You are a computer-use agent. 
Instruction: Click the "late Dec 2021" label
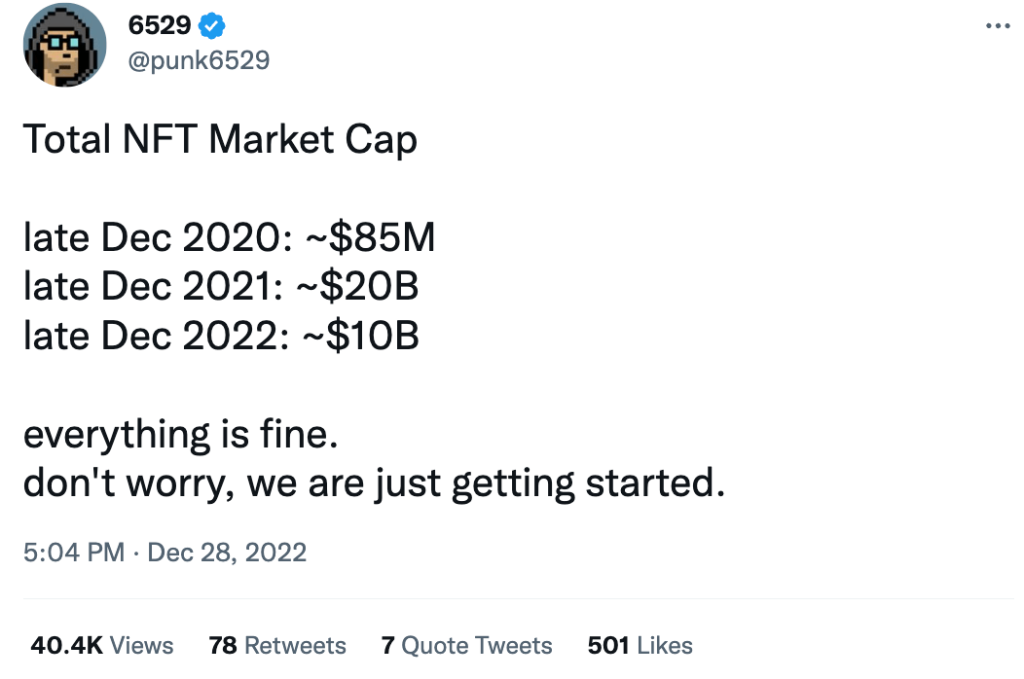click(x=150, y=288)
